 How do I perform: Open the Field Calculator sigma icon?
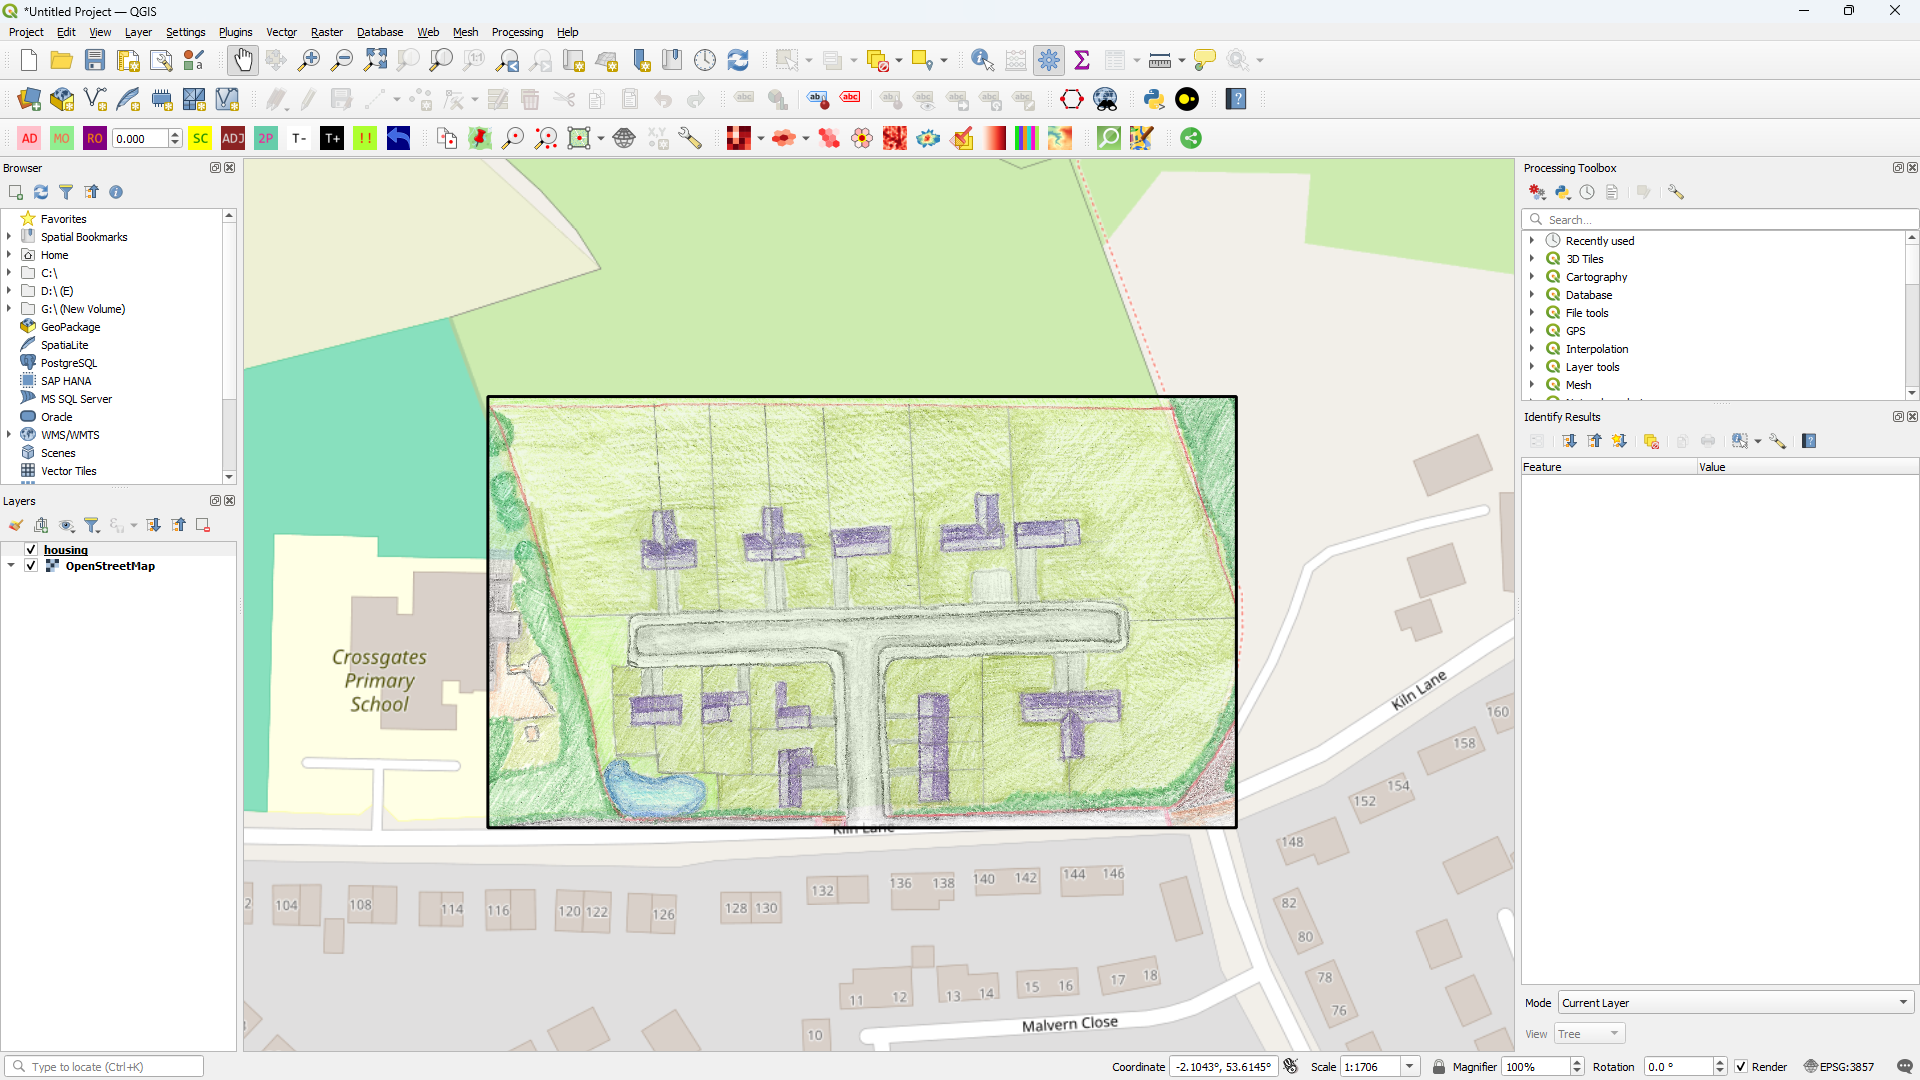[1082, 60]
